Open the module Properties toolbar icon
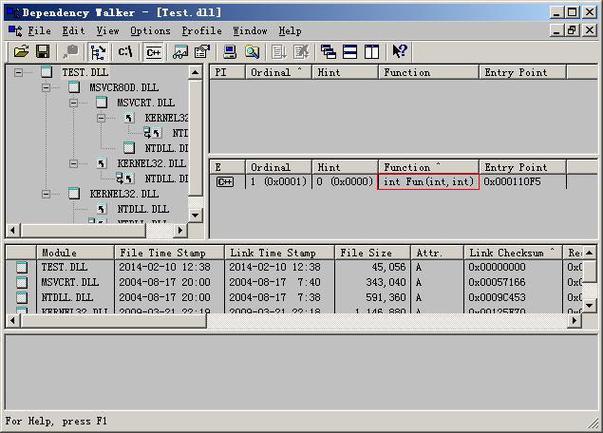The image size is (603, 433). pyautogui.click(x=203, y=51)
